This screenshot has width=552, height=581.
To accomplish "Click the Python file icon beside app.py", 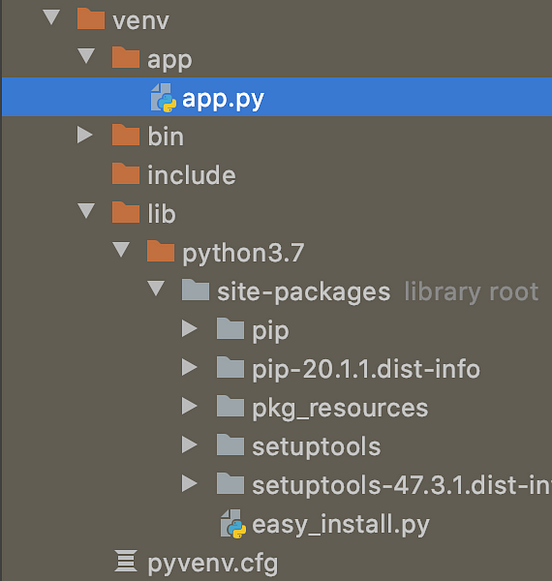I will tap(163, 97).
